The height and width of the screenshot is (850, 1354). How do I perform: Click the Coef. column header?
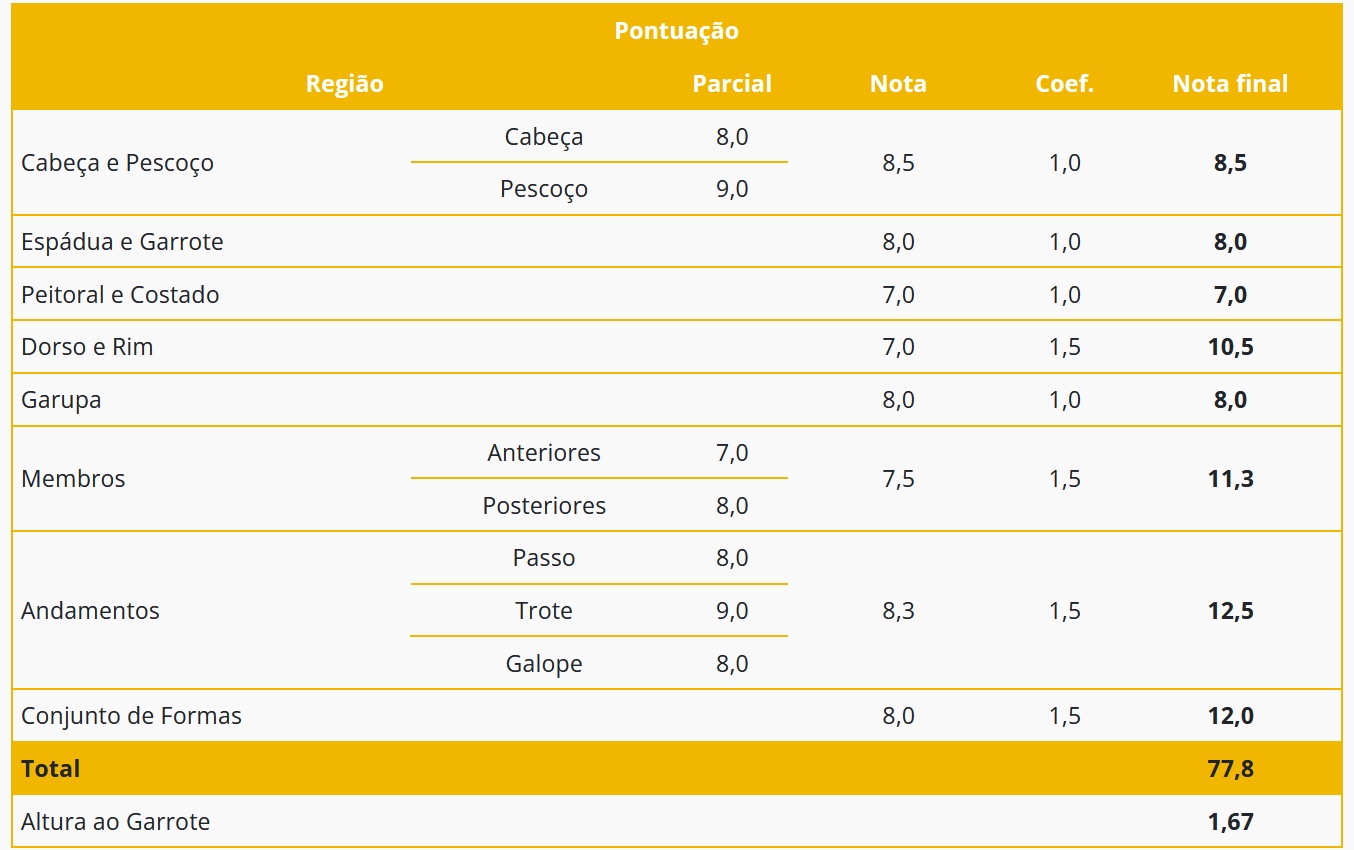[x=1065, y=84]
